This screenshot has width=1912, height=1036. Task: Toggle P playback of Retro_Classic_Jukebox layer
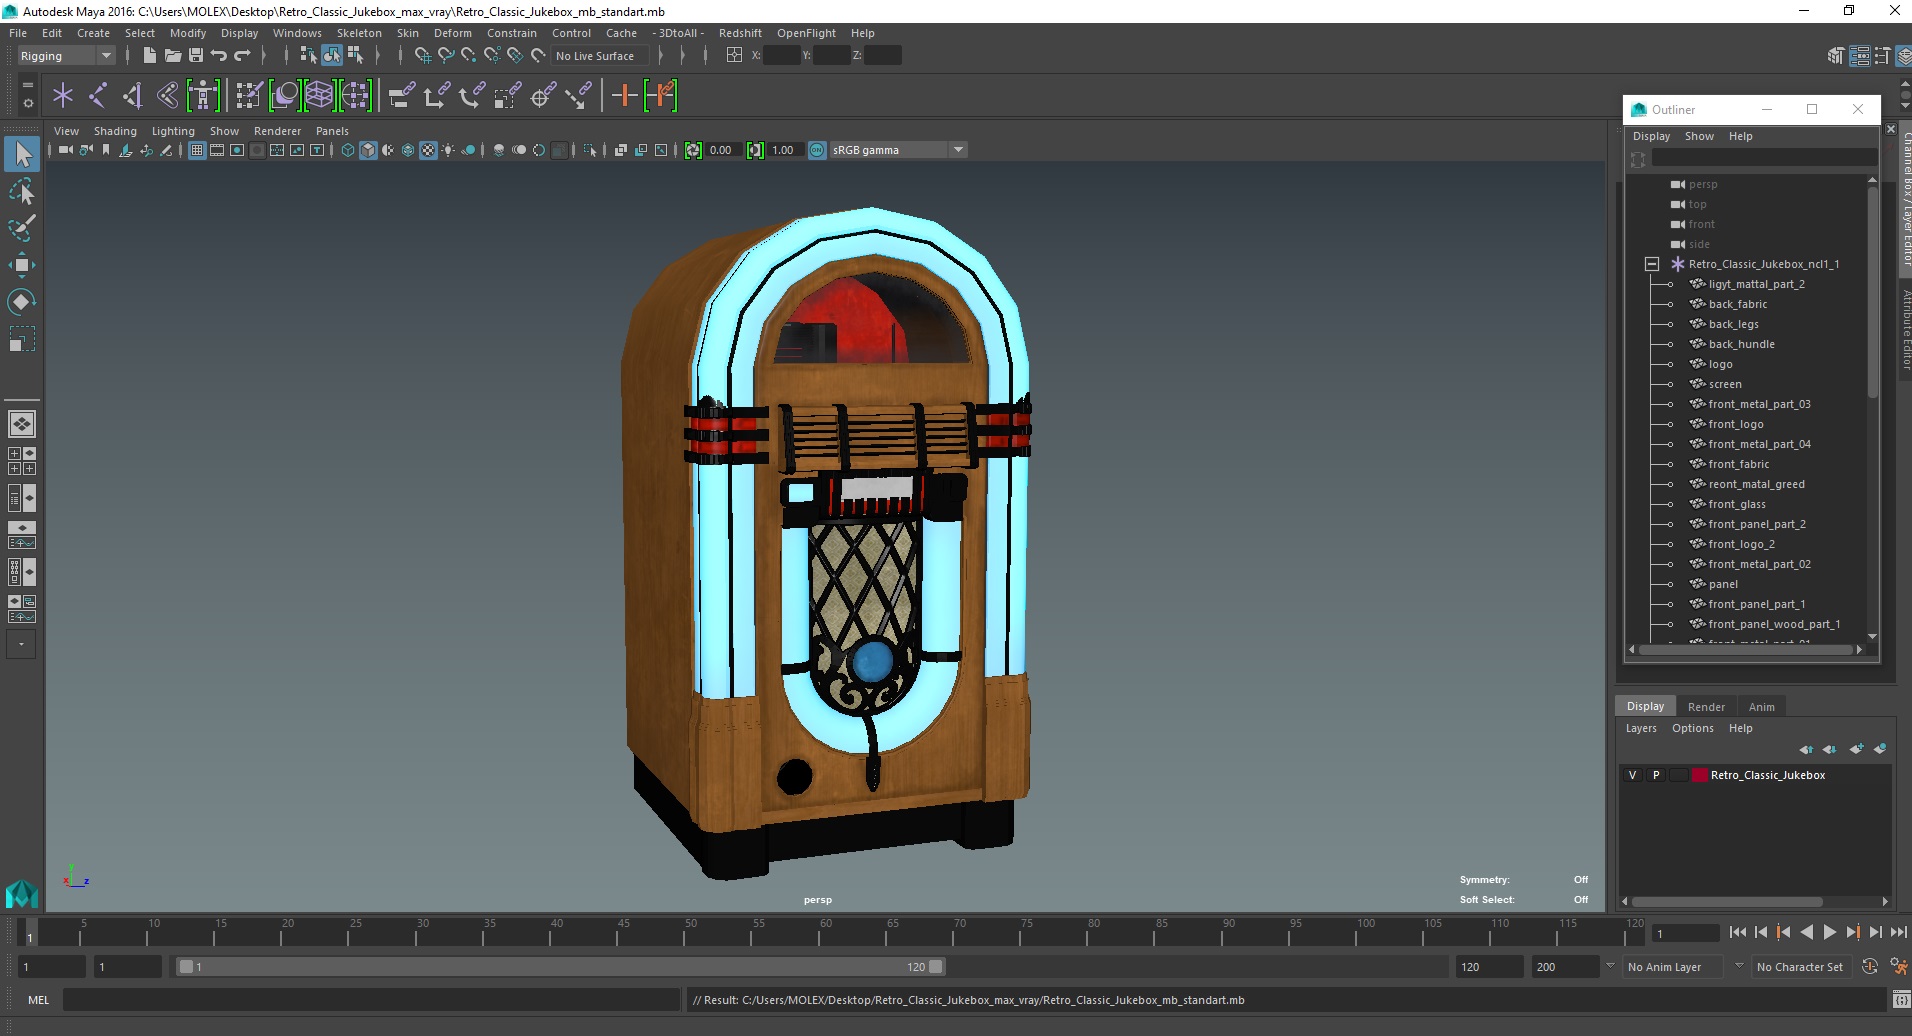(x=1656, y=775)
